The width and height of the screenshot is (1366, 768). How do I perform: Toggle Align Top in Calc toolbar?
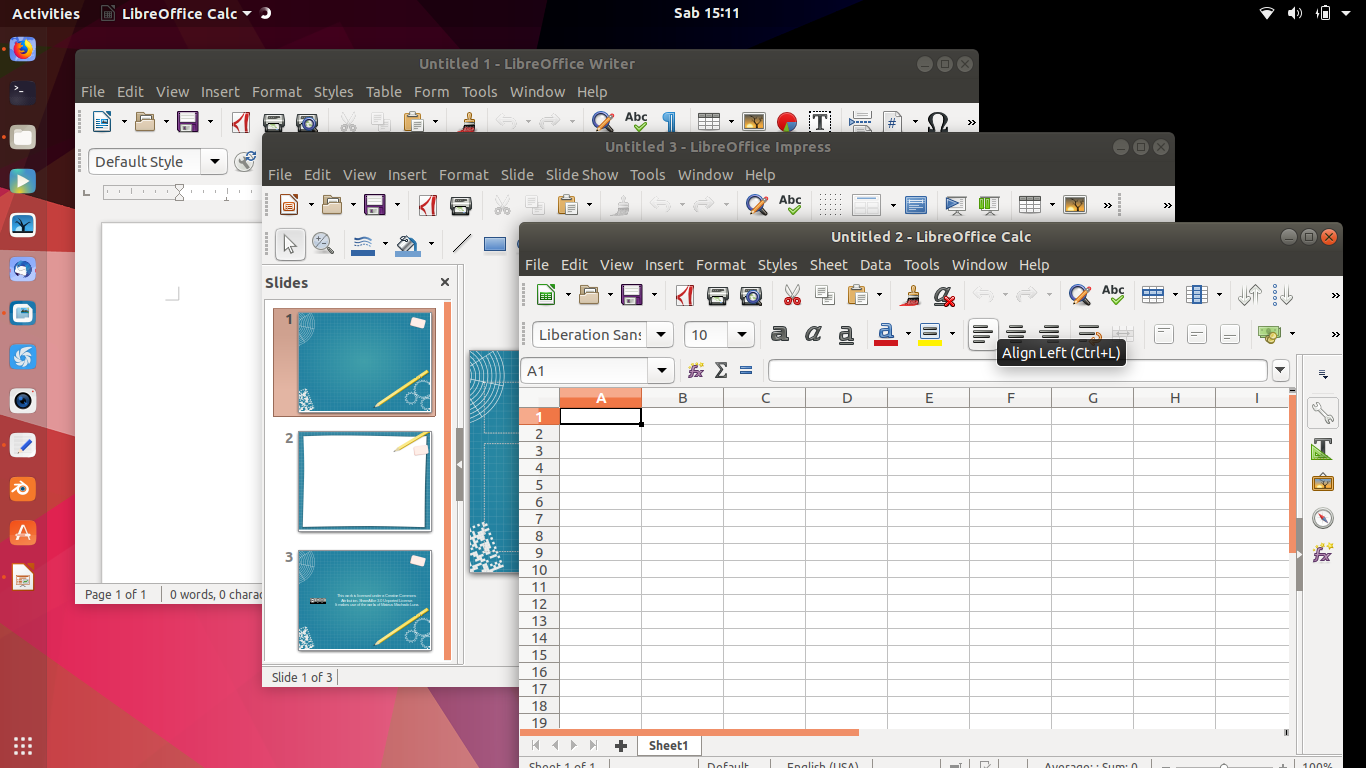click(x=1163, y=334)
